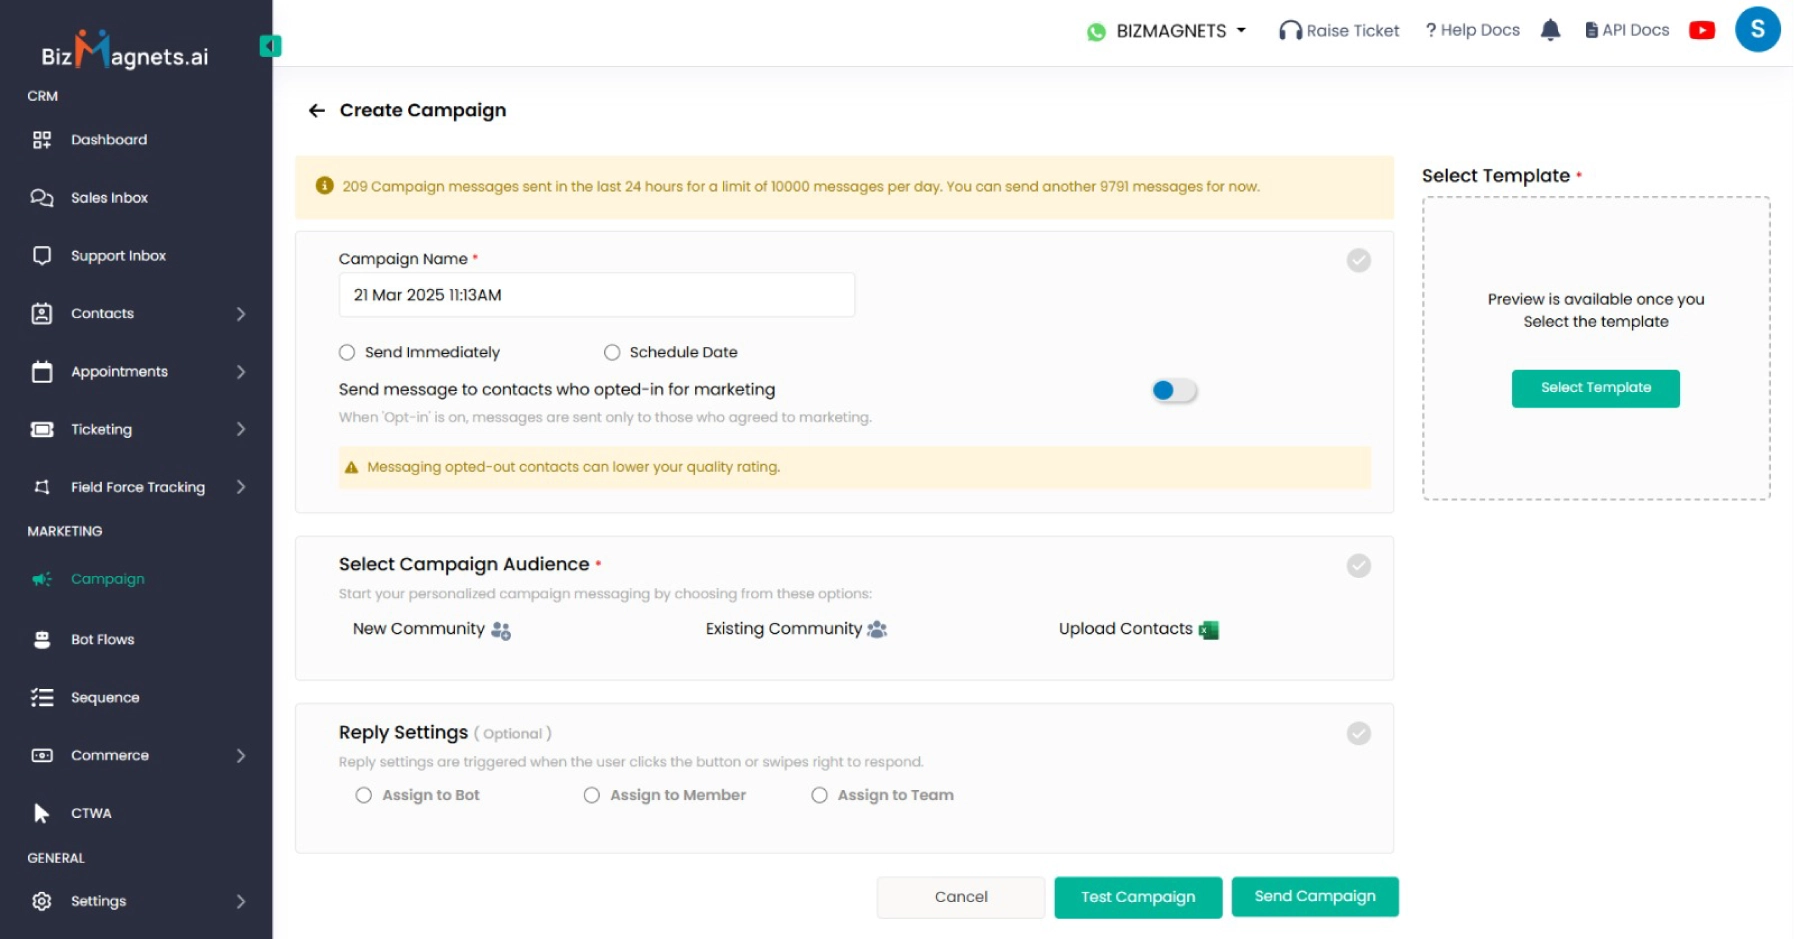Click the Campaign Name input field
This screenshot has width=1794, height=939.
coord(597,296)
